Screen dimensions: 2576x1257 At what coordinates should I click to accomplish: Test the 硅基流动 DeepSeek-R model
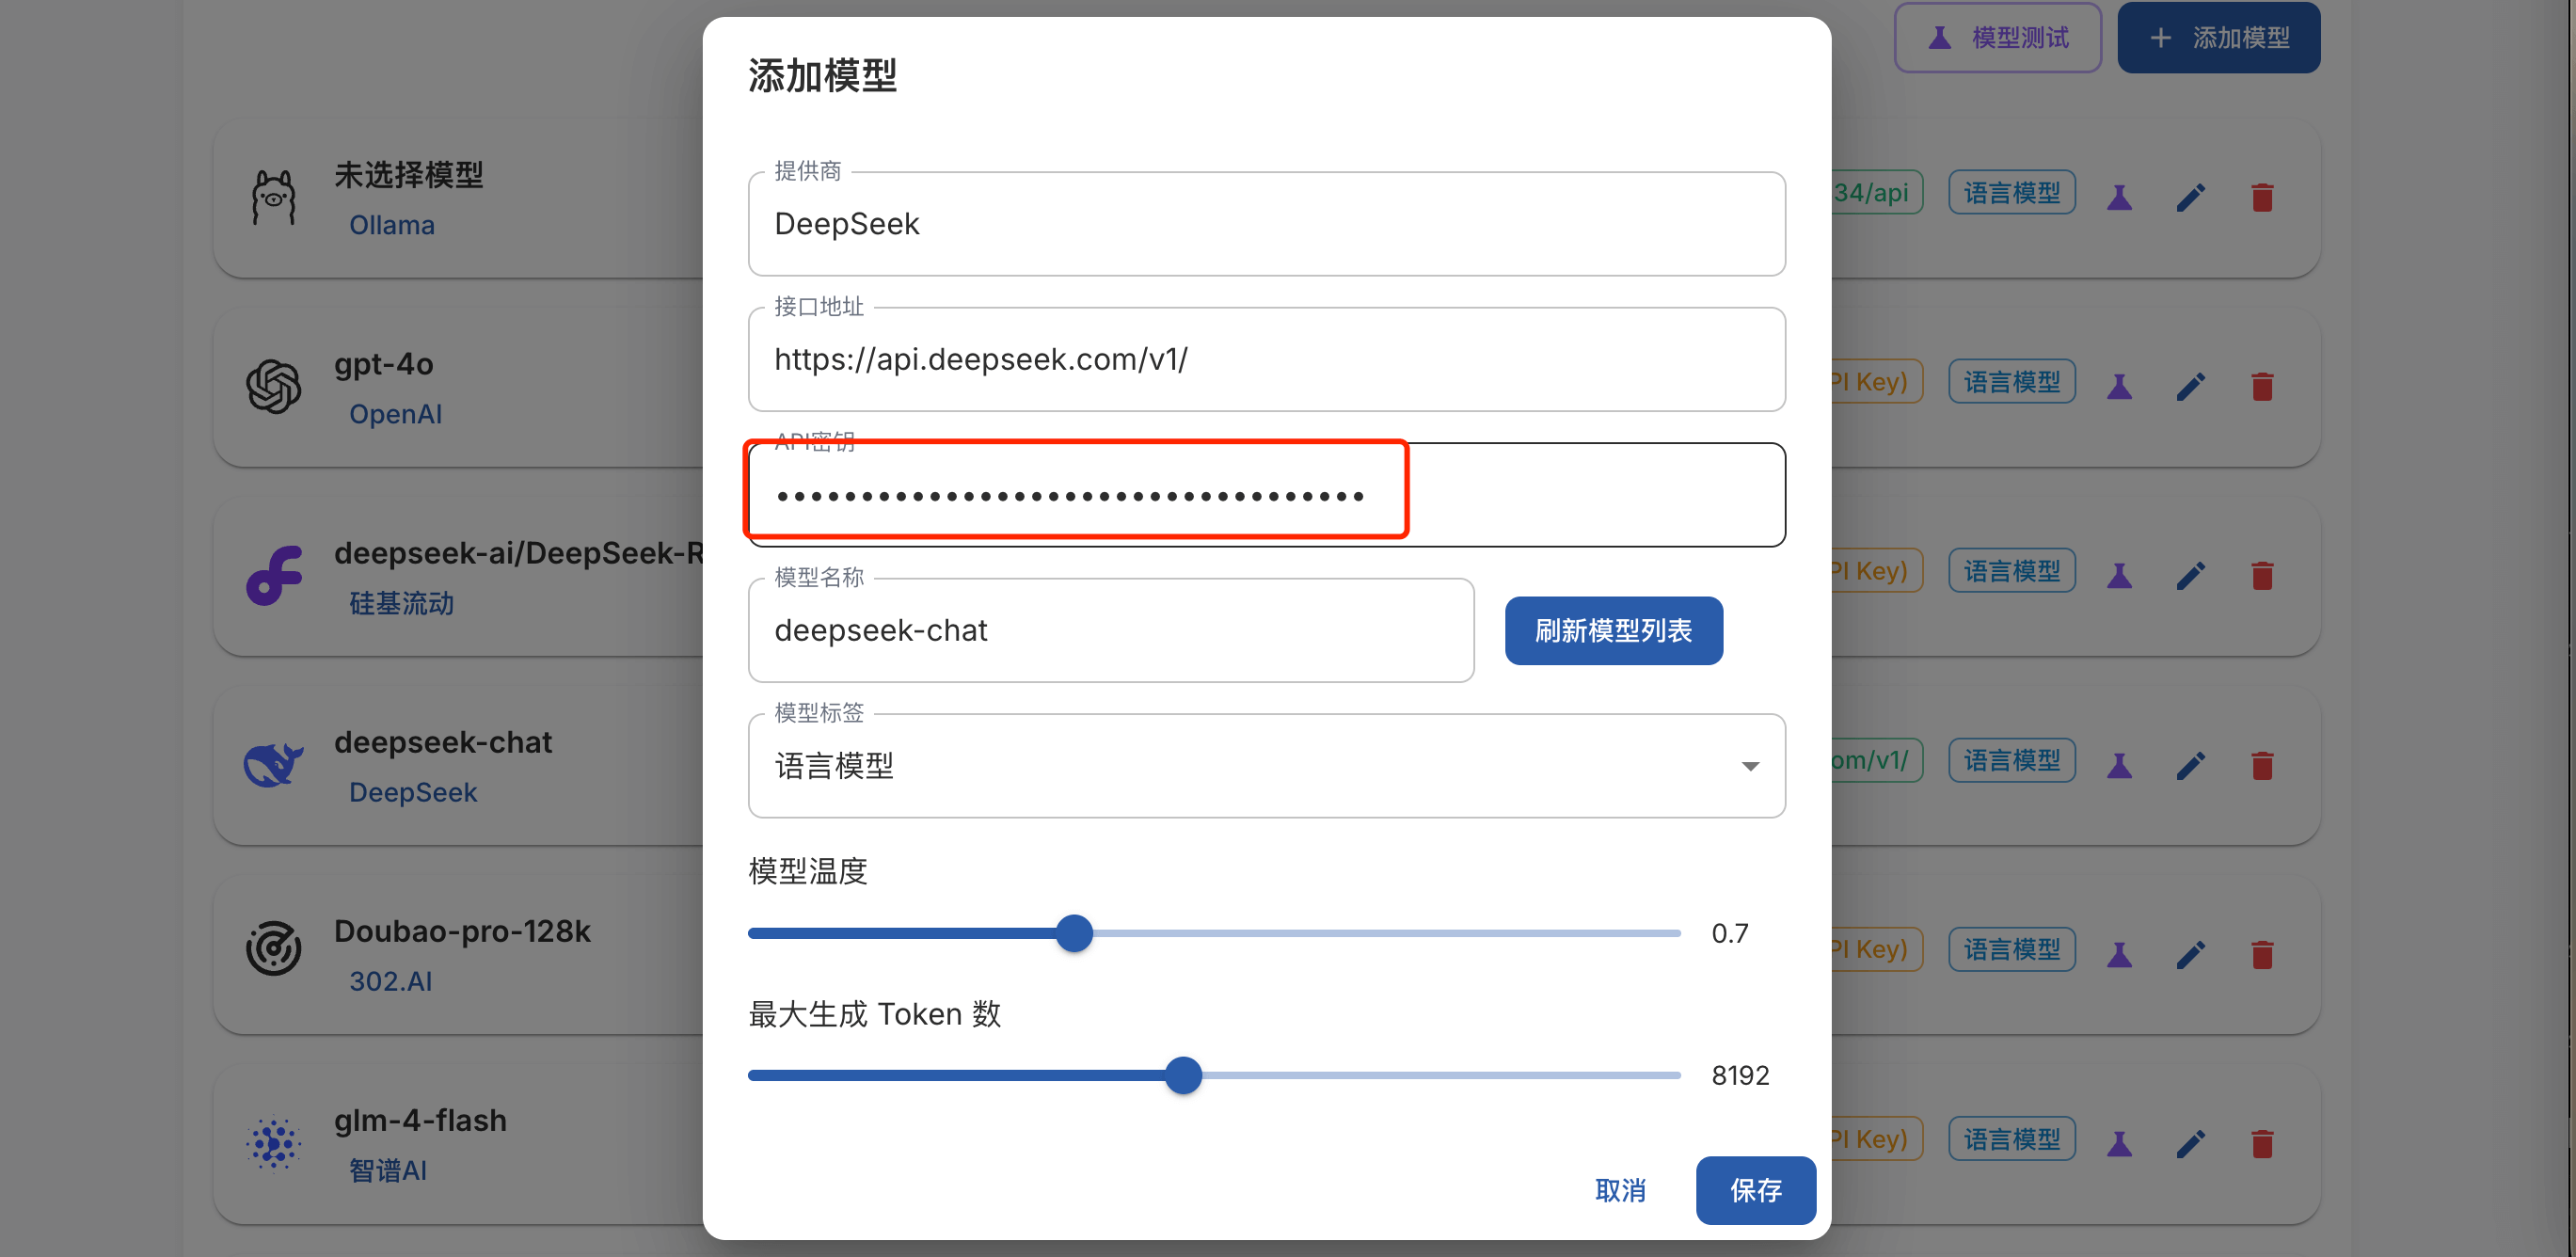(x=2119, y=575)
